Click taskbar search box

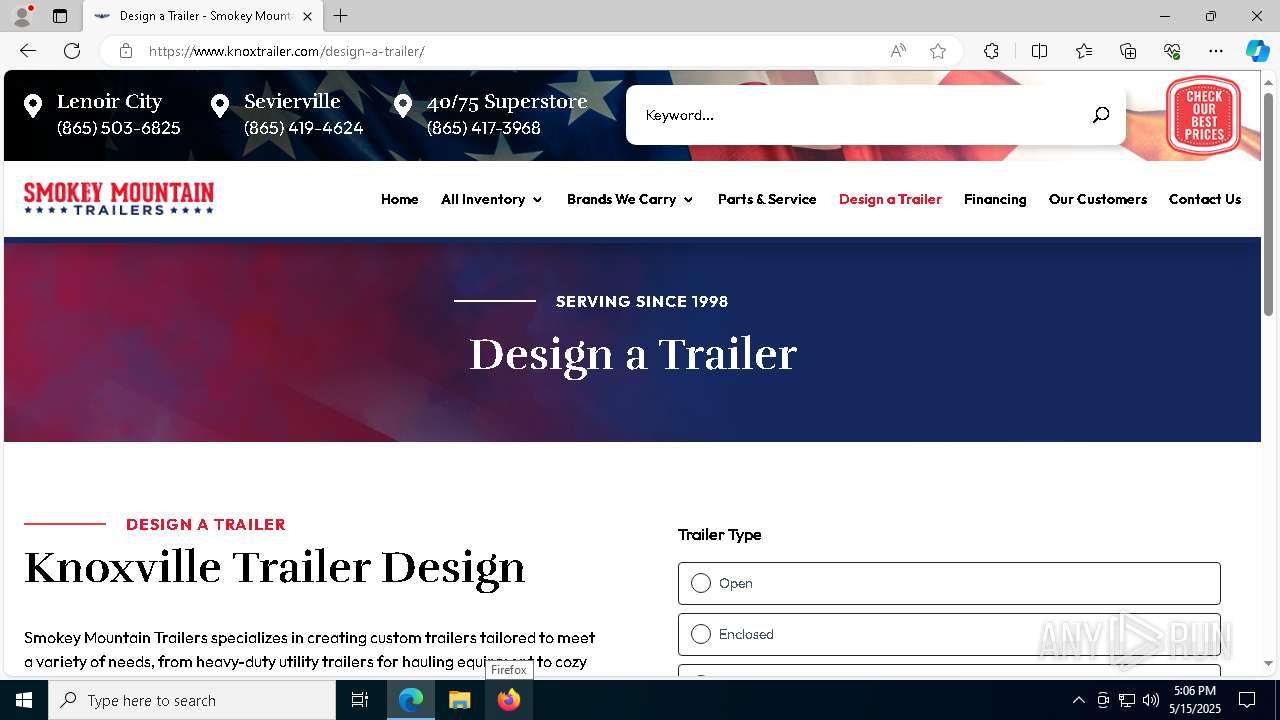[x=192, y=700]
